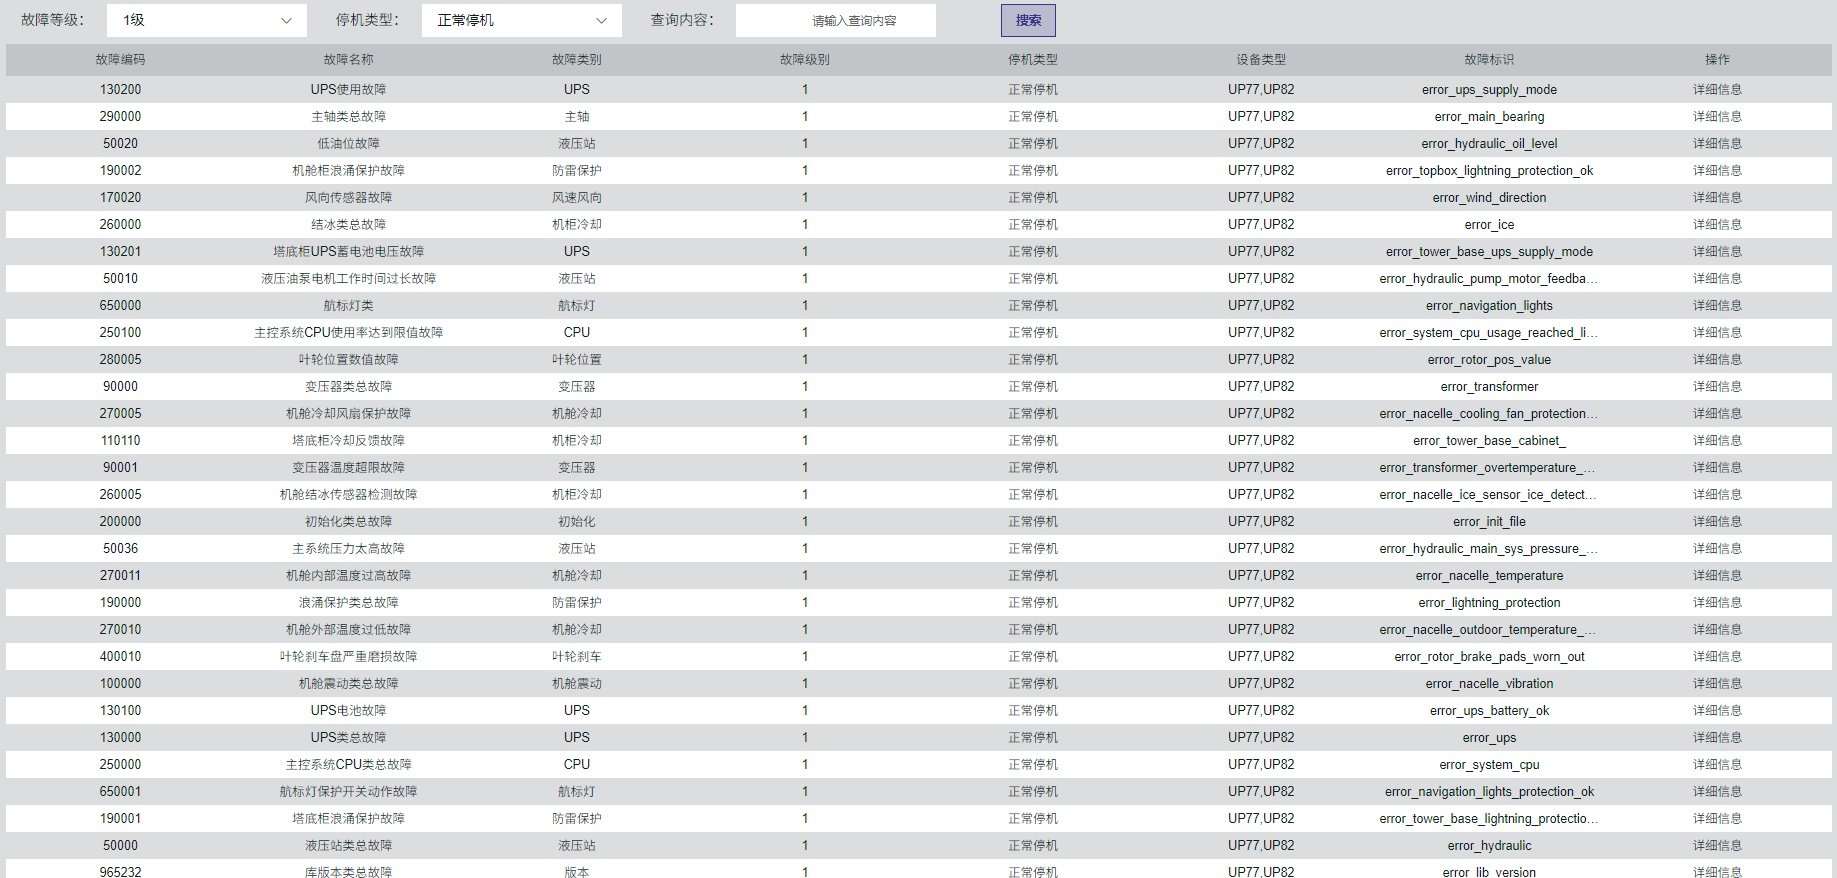Select the 叶轮刹车盘严重磨损故障 name cell

click(x=348, y=657)
